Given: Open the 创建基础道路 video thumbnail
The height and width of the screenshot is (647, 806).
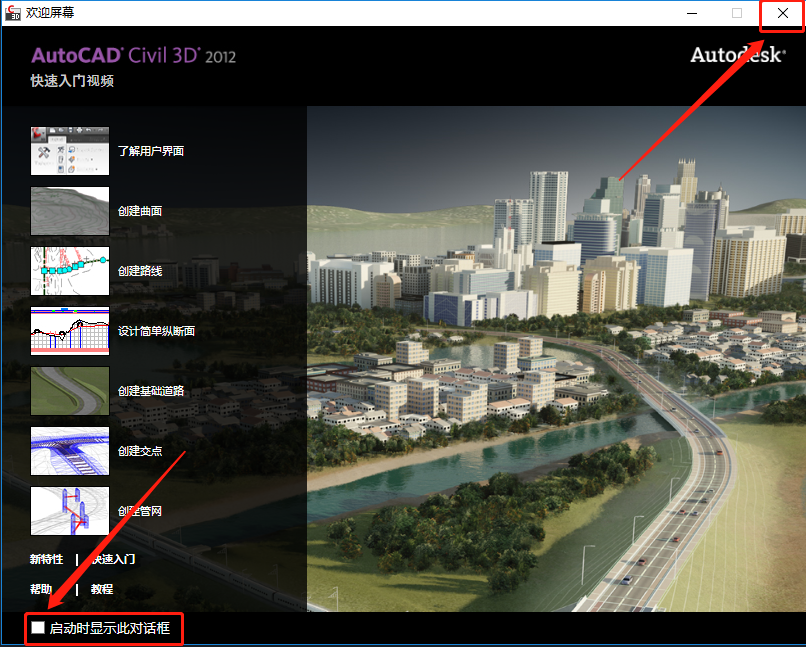Looking at the screenshot, I should tap(70, 391).
